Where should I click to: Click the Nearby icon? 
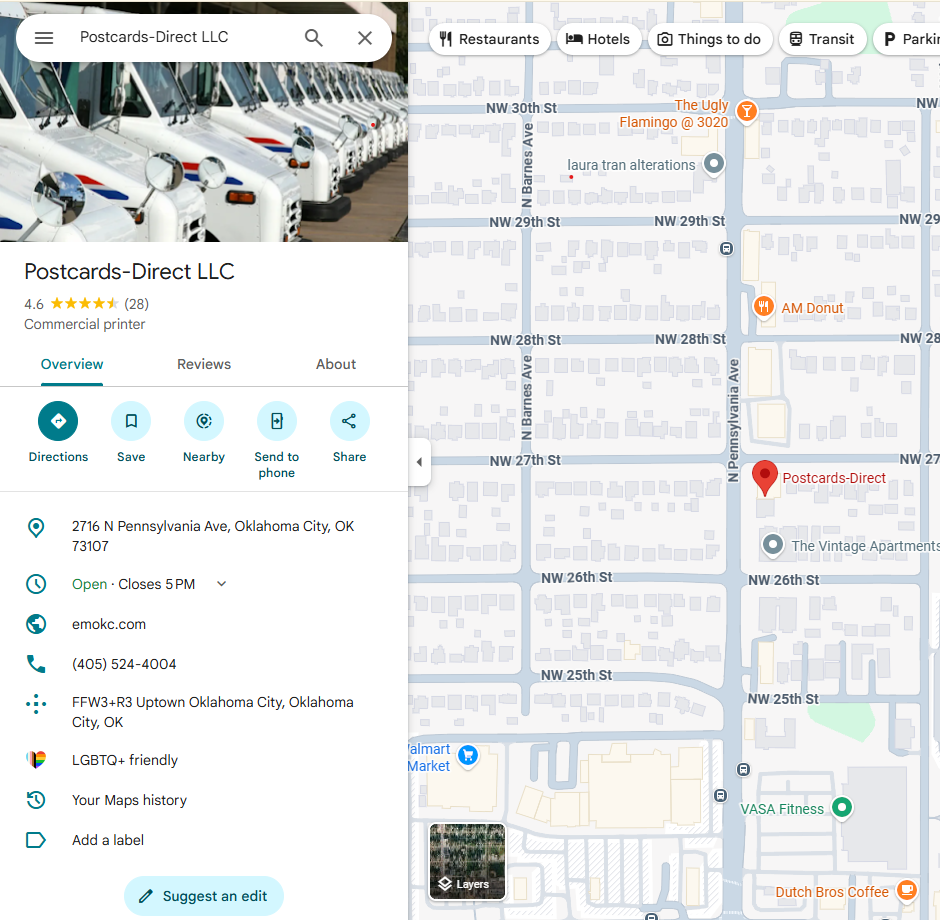[204, 421]
